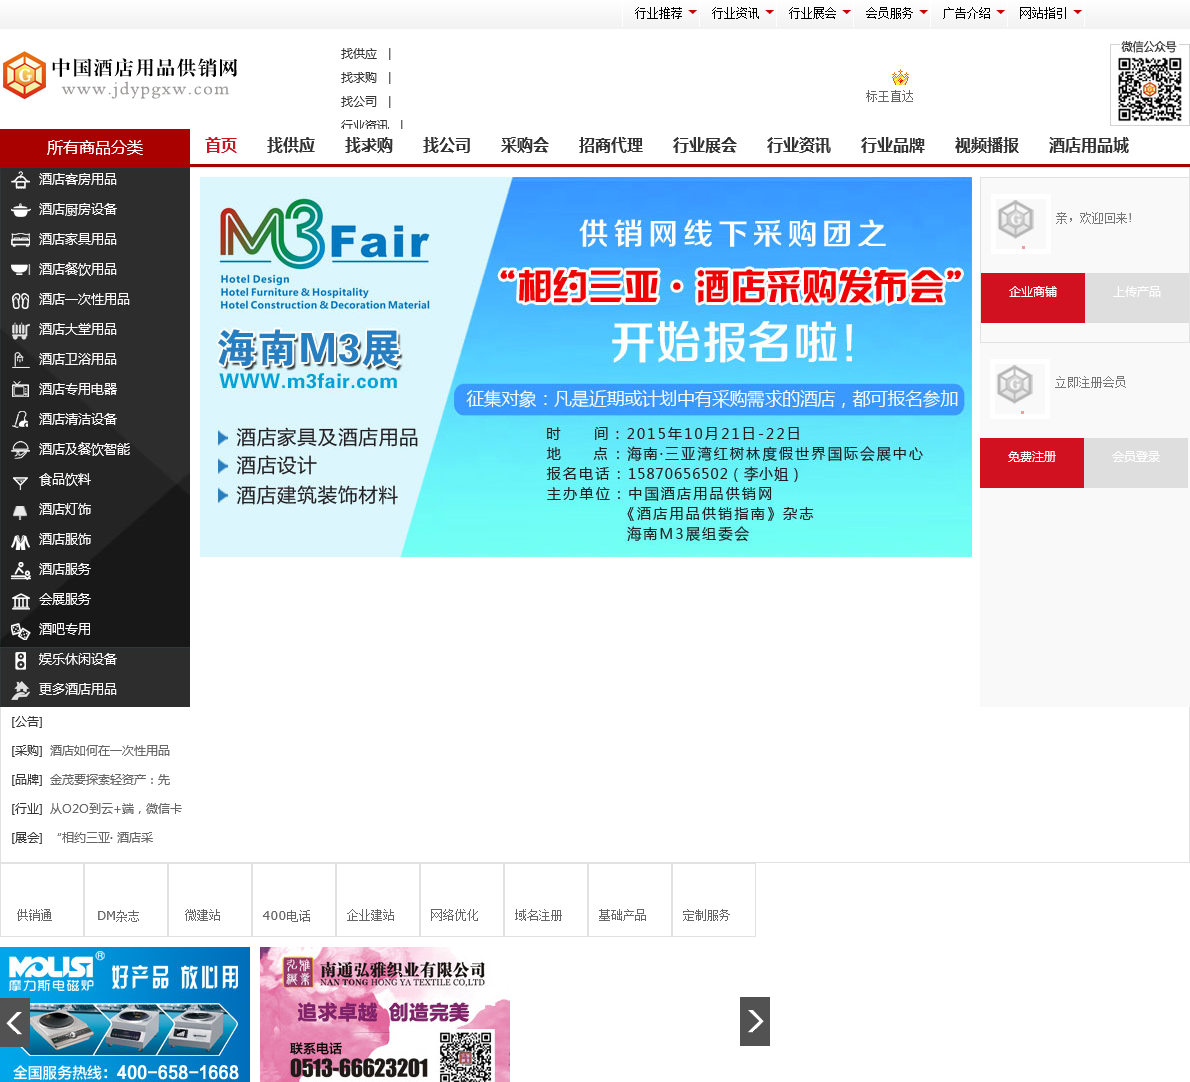Click the bar supplies dice icon
Screen dimensions: 1190x1082
tap(20, 631)
